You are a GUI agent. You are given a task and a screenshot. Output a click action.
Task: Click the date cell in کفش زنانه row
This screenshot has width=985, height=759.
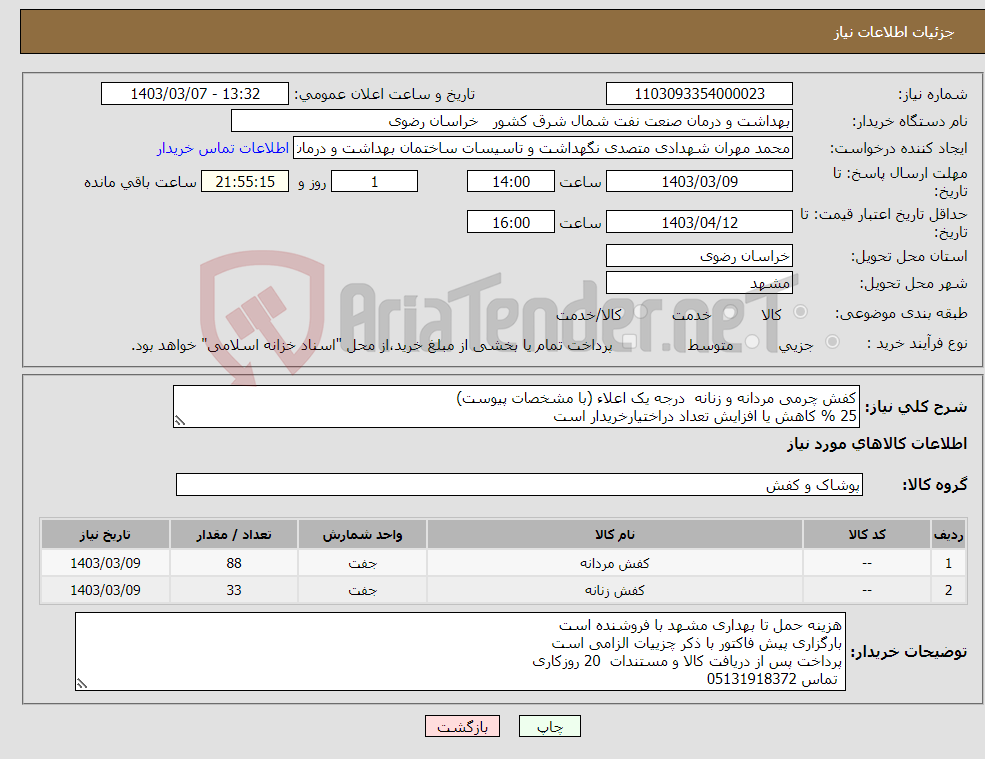[106, 590]
